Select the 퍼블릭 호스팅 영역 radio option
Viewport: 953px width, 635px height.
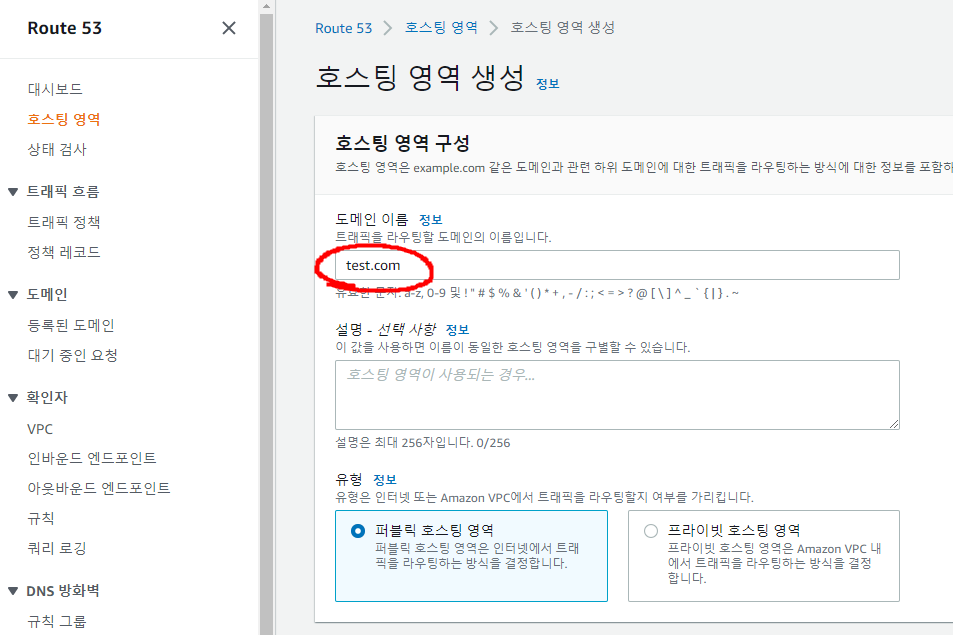(358, 531)
